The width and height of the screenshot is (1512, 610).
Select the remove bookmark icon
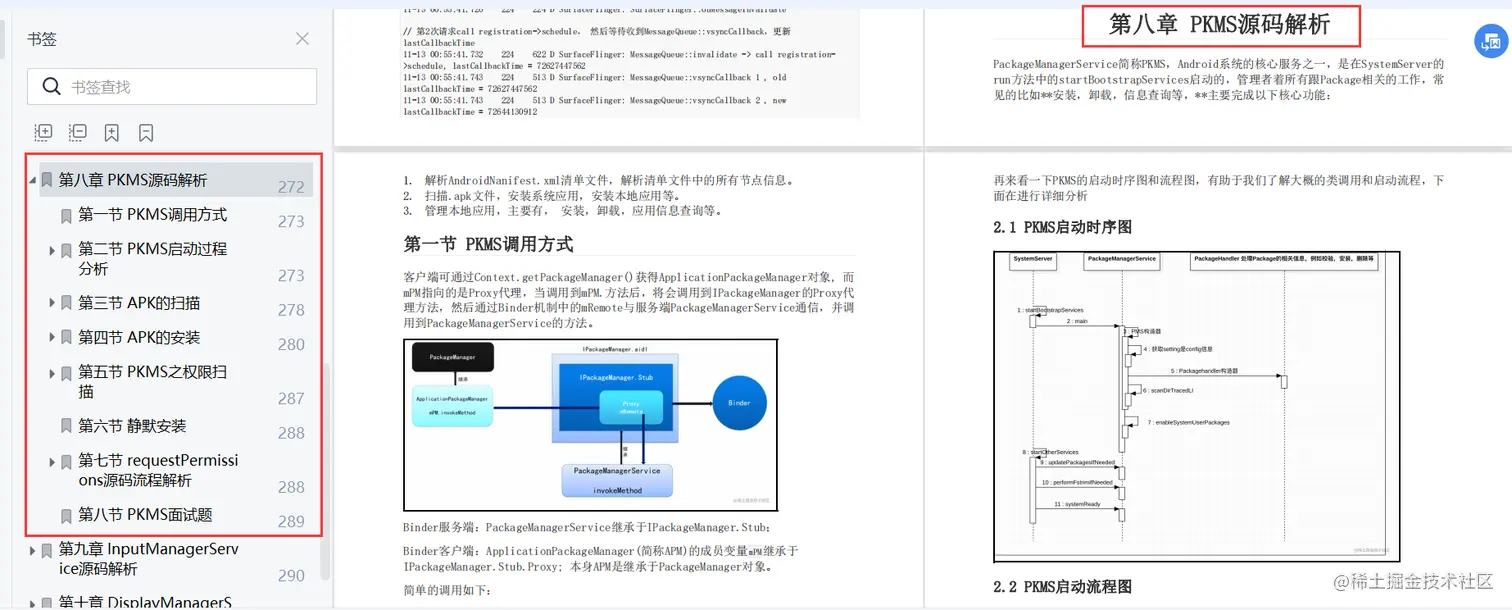pyautogui.click(x=144, y=132)
